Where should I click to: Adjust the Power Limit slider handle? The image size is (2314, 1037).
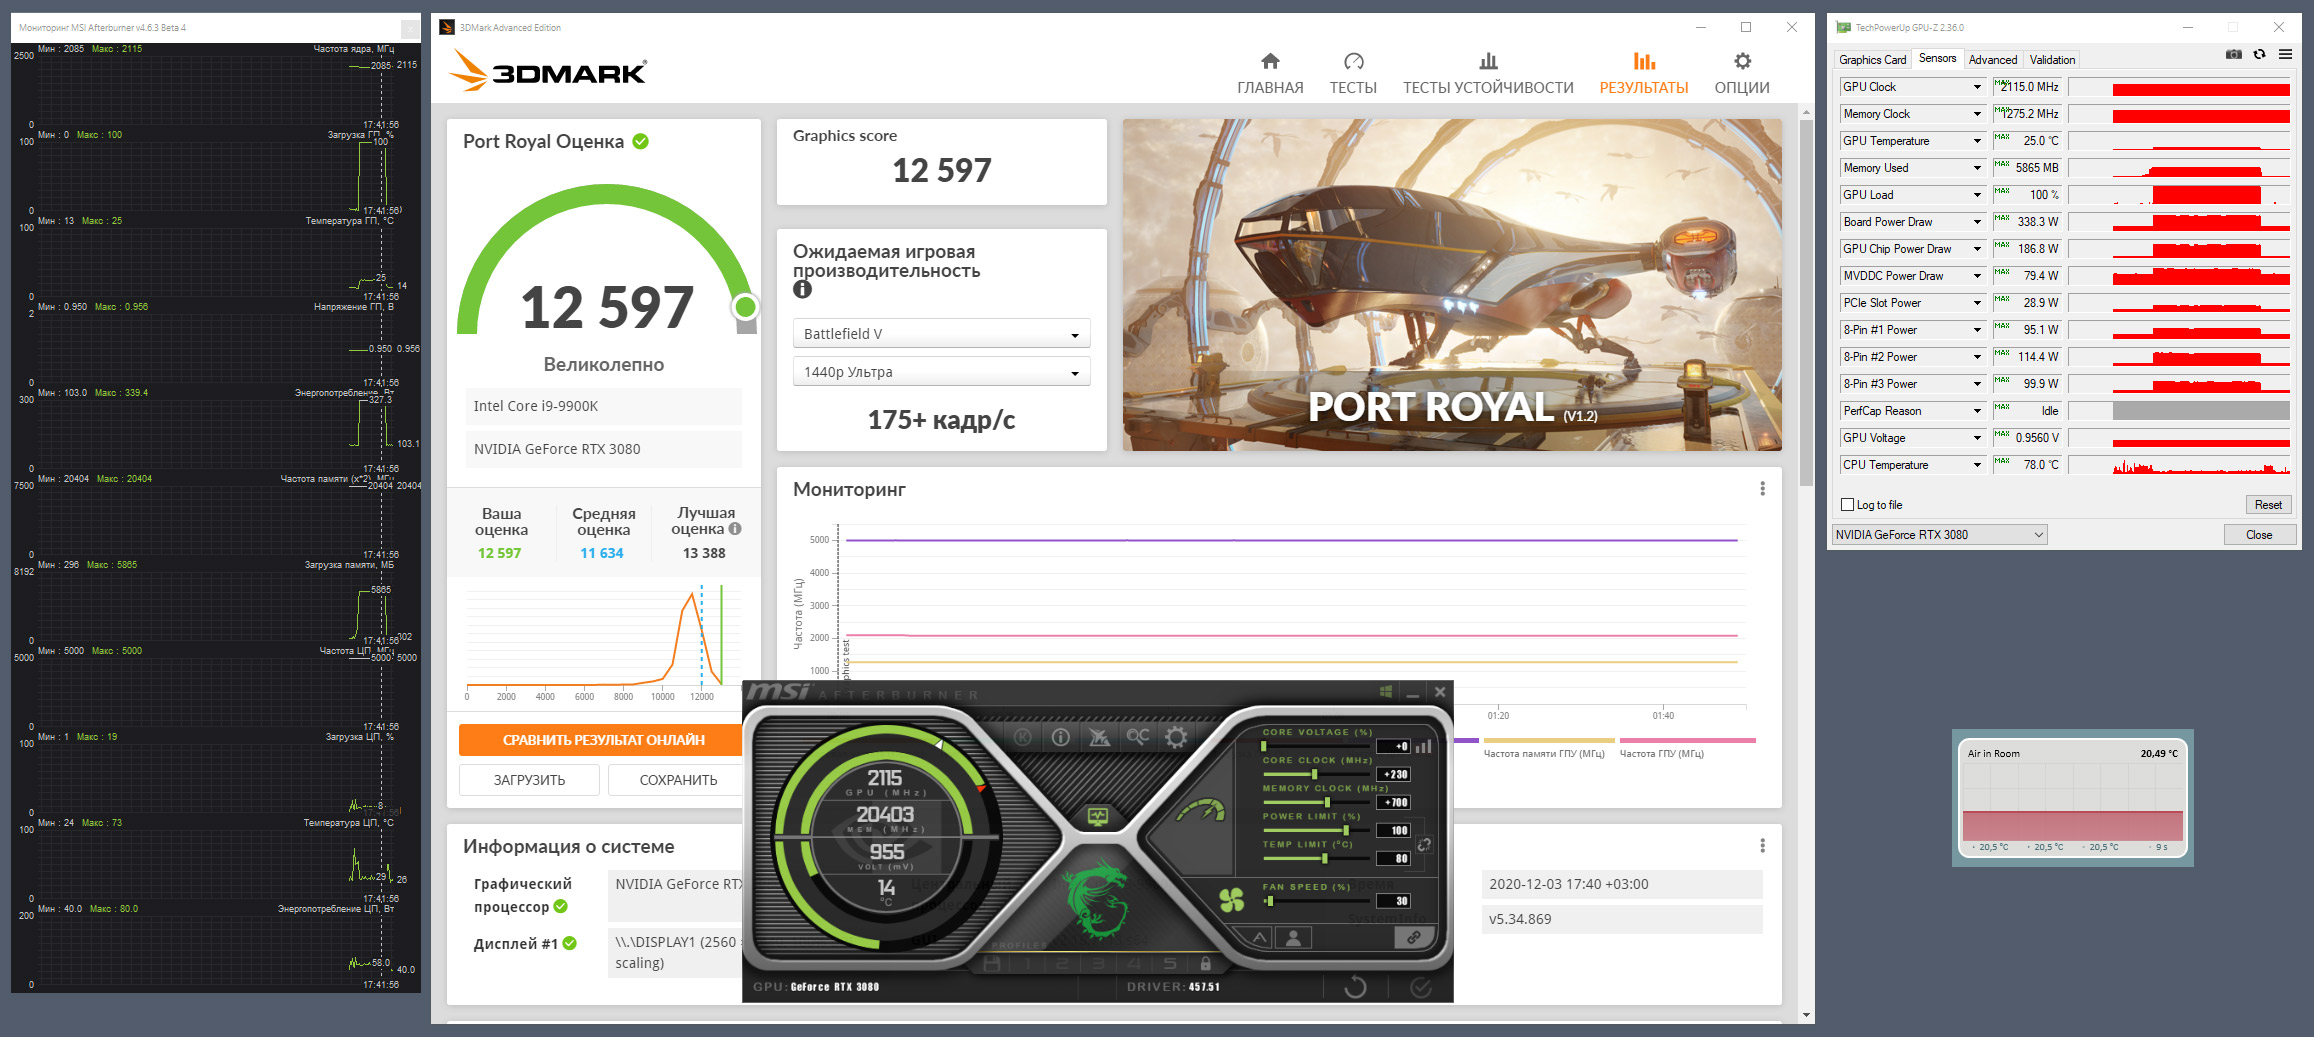pos(1346,830)
